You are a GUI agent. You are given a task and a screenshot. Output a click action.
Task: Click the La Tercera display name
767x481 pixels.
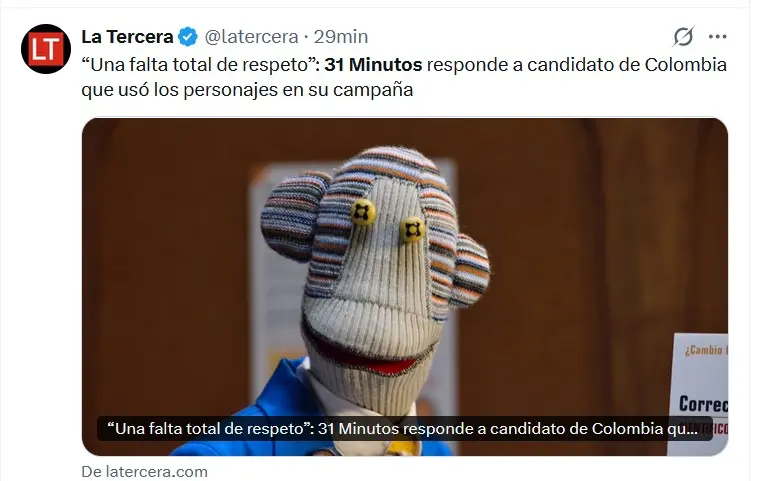coord(127,37)
